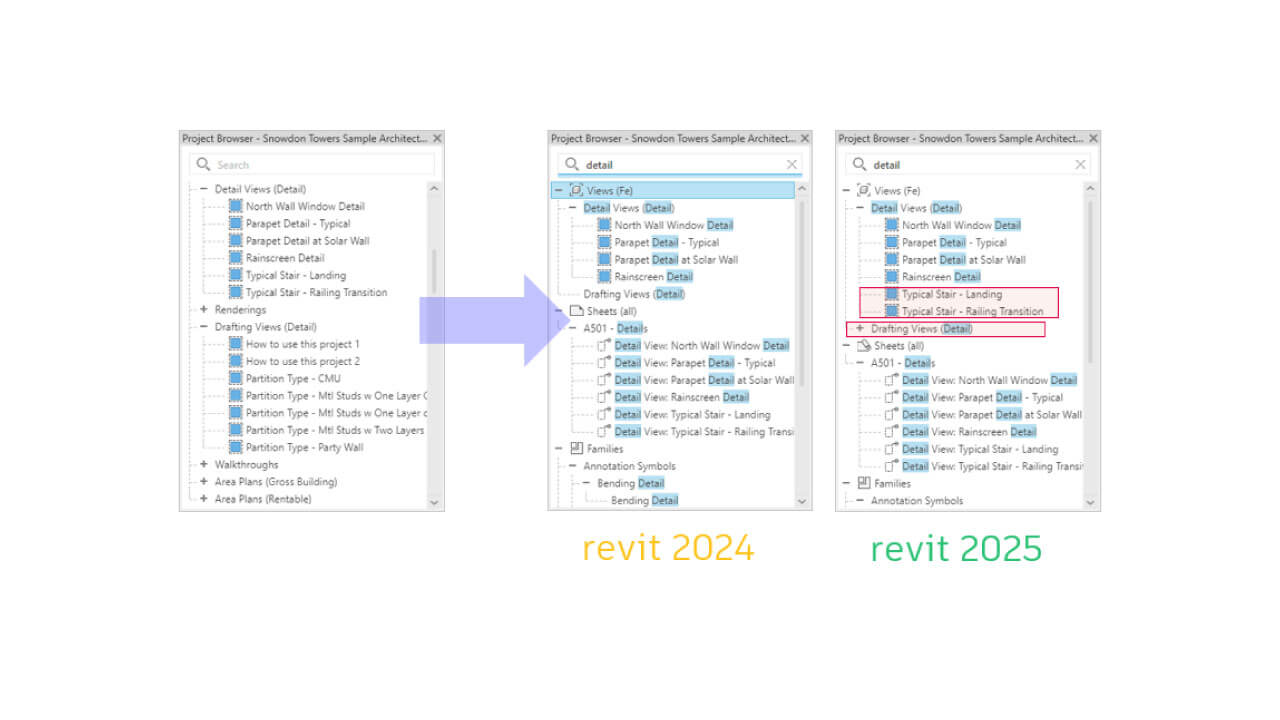Select 'How to use this project 2' view

[x=303, y=361]
